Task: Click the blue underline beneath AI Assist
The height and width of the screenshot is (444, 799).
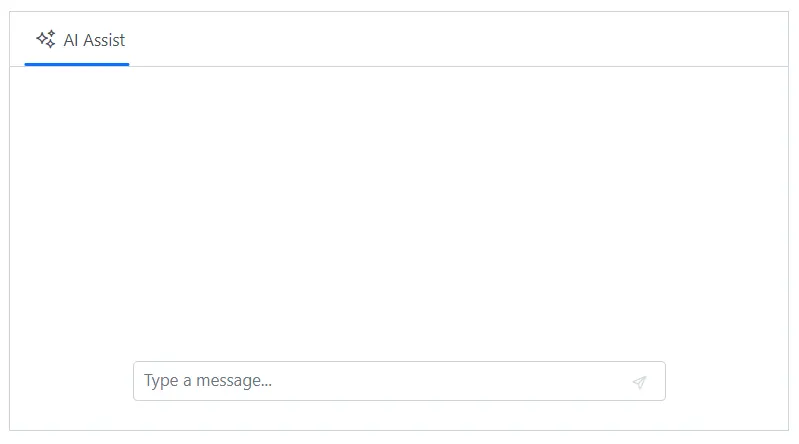Action: point(77,64)
